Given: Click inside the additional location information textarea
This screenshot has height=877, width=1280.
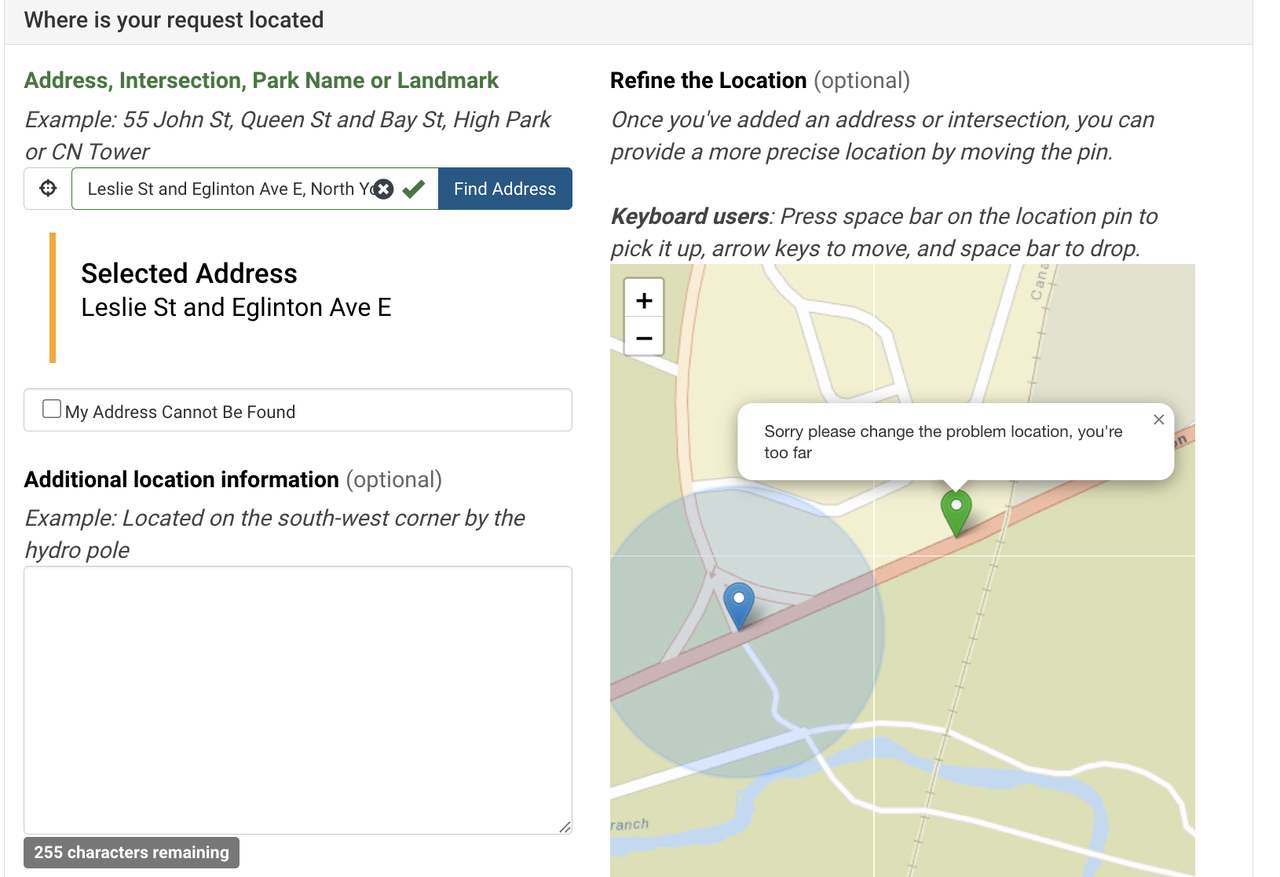Looking at the screenshot, I should [x=297, y=700].
